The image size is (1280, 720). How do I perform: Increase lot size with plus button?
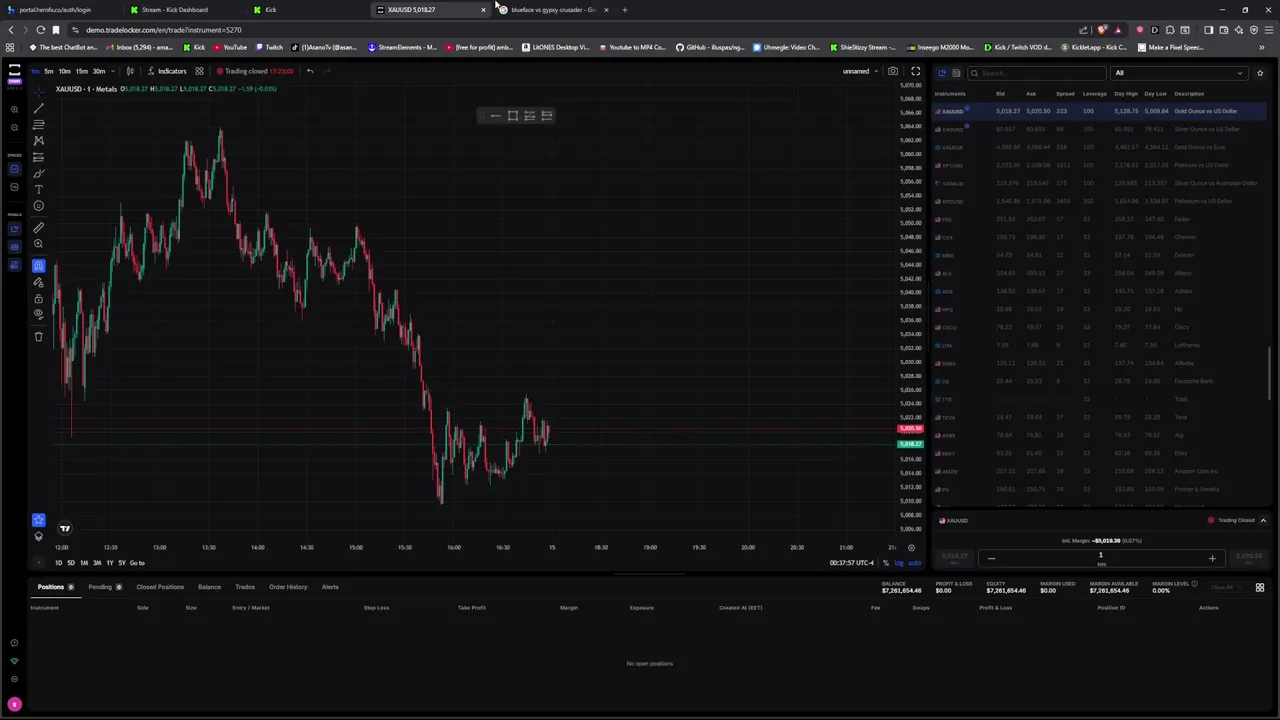click(1212, 559)
